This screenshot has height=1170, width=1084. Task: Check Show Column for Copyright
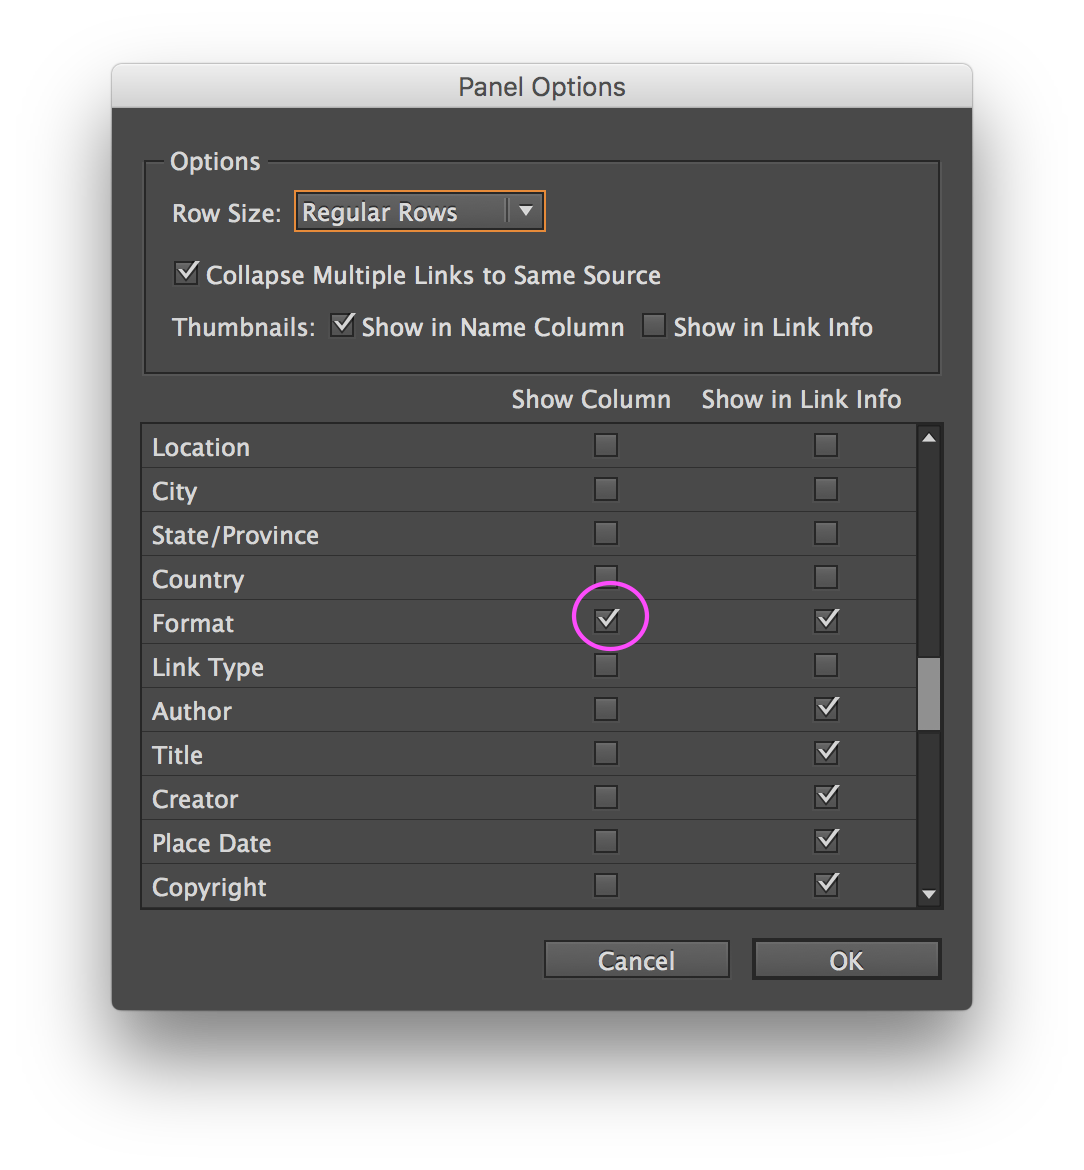pos(606,885)
